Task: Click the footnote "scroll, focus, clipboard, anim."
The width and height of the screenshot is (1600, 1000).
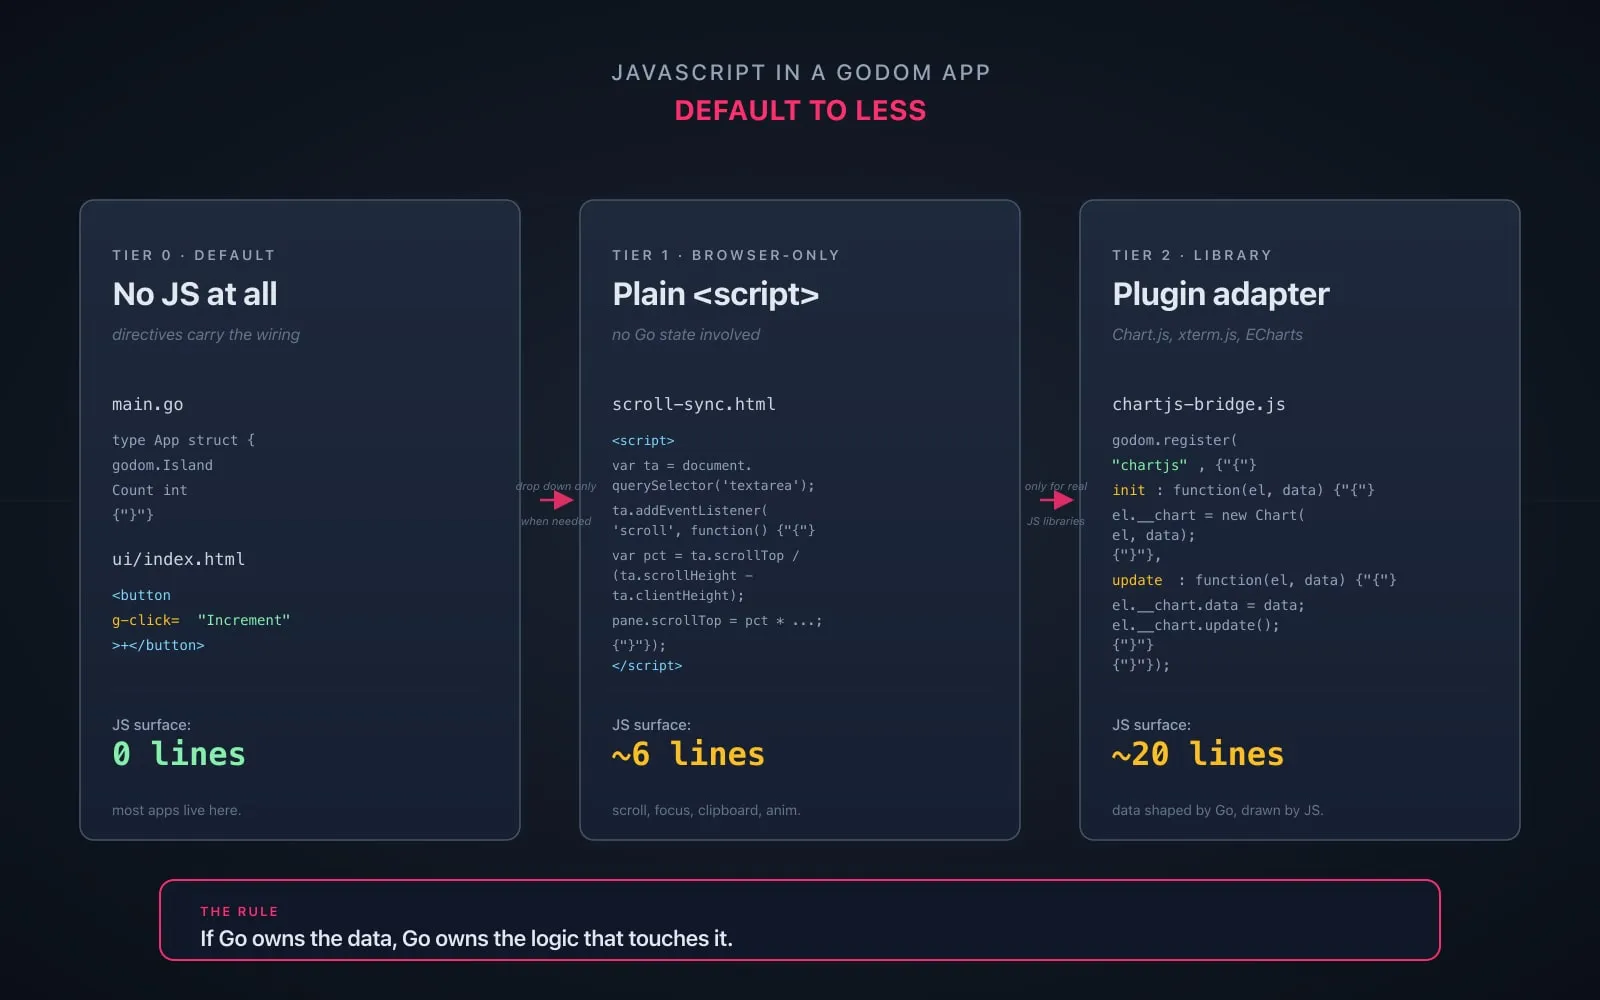Action: pyautogui.click(x=706, y=810)
